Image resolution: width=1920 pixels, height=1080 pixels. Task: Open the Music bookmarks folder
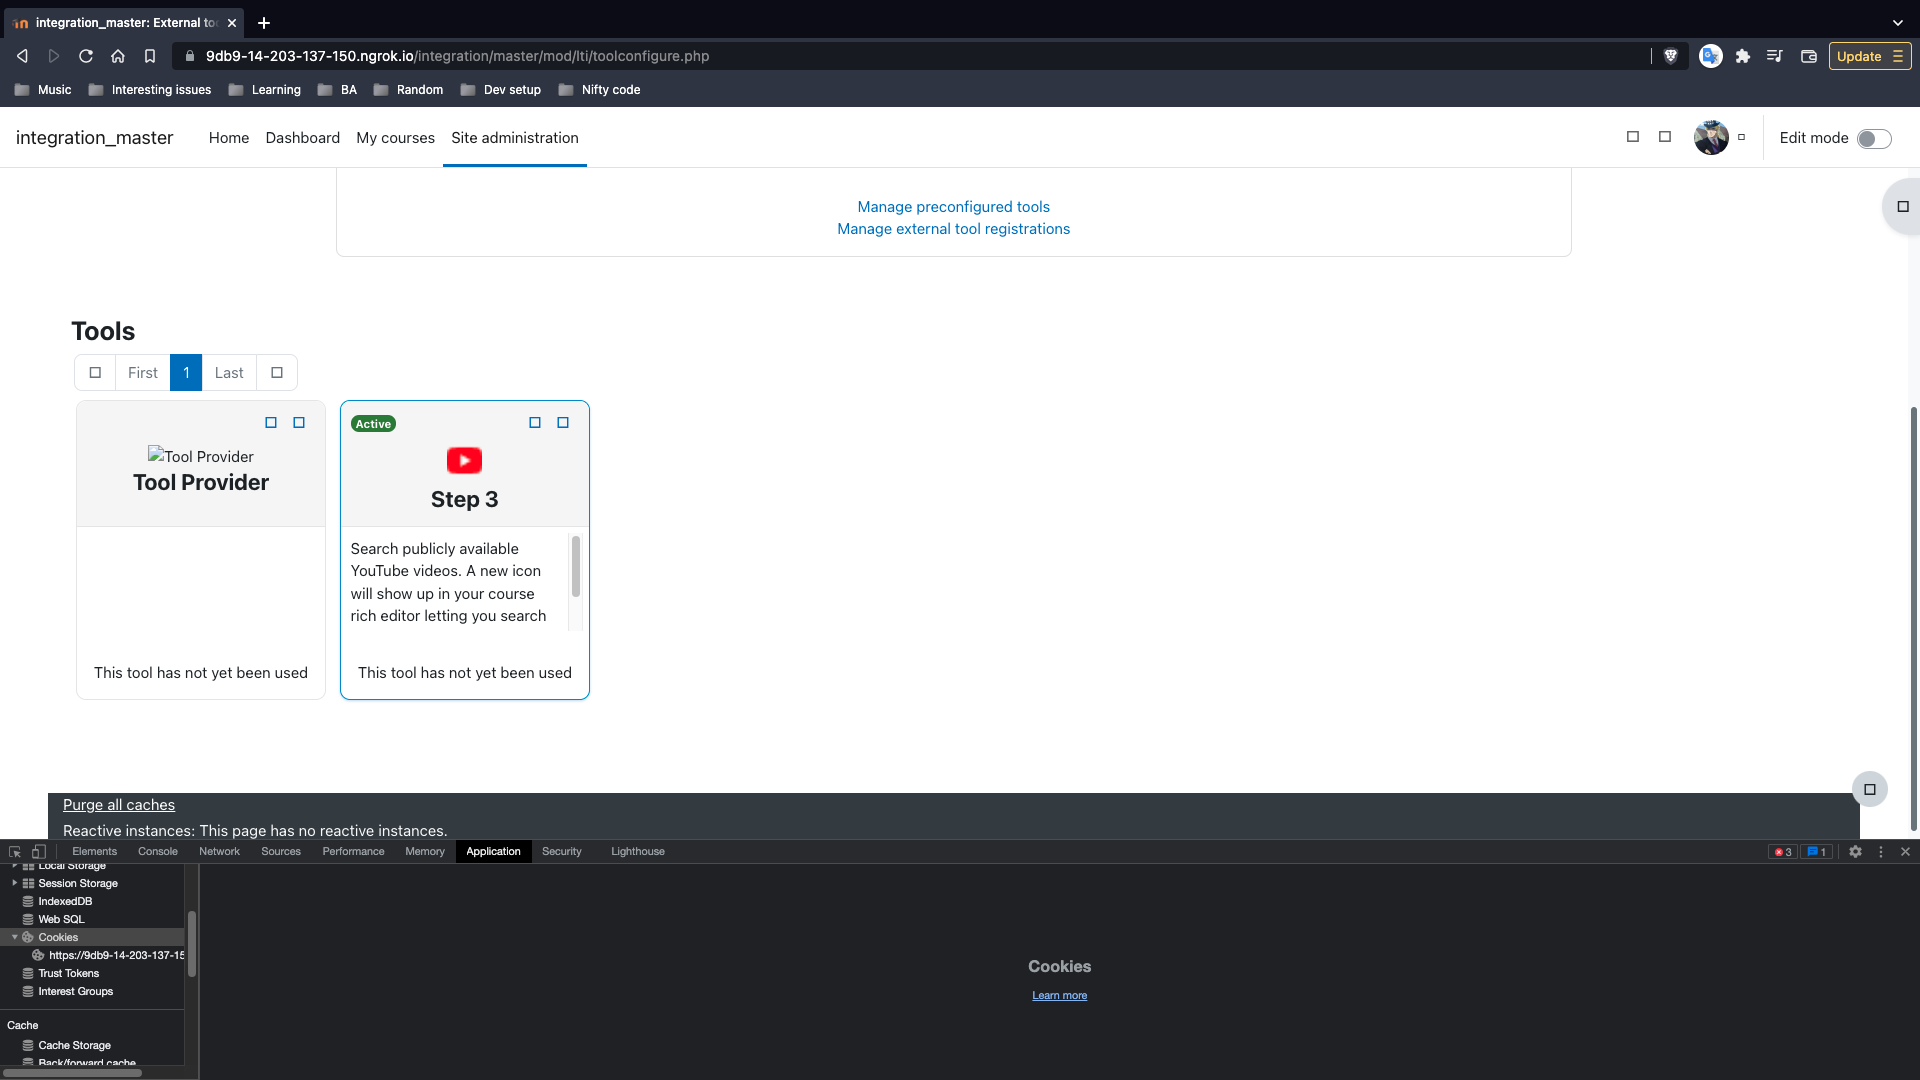click(x=43, y=90)
